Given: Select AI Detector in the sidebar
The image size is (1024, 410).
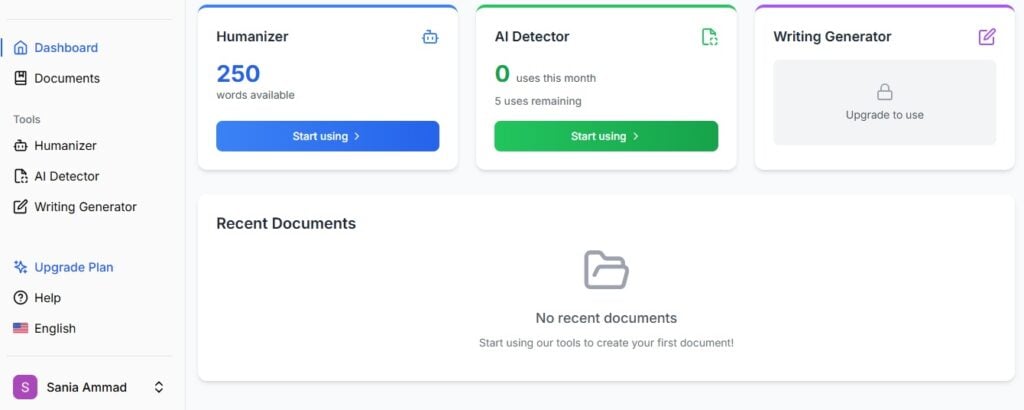Looking at the screenshot, I should point(67,176).
